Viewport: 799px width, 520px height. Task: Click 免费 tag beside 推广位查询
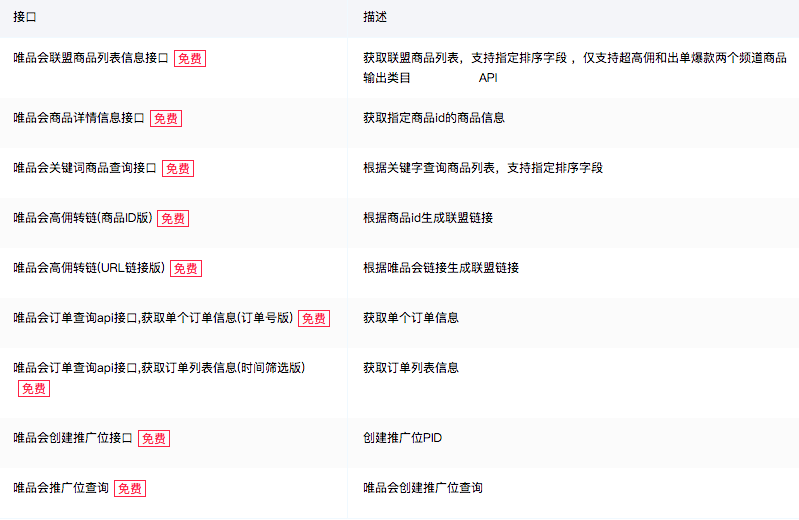130,489
